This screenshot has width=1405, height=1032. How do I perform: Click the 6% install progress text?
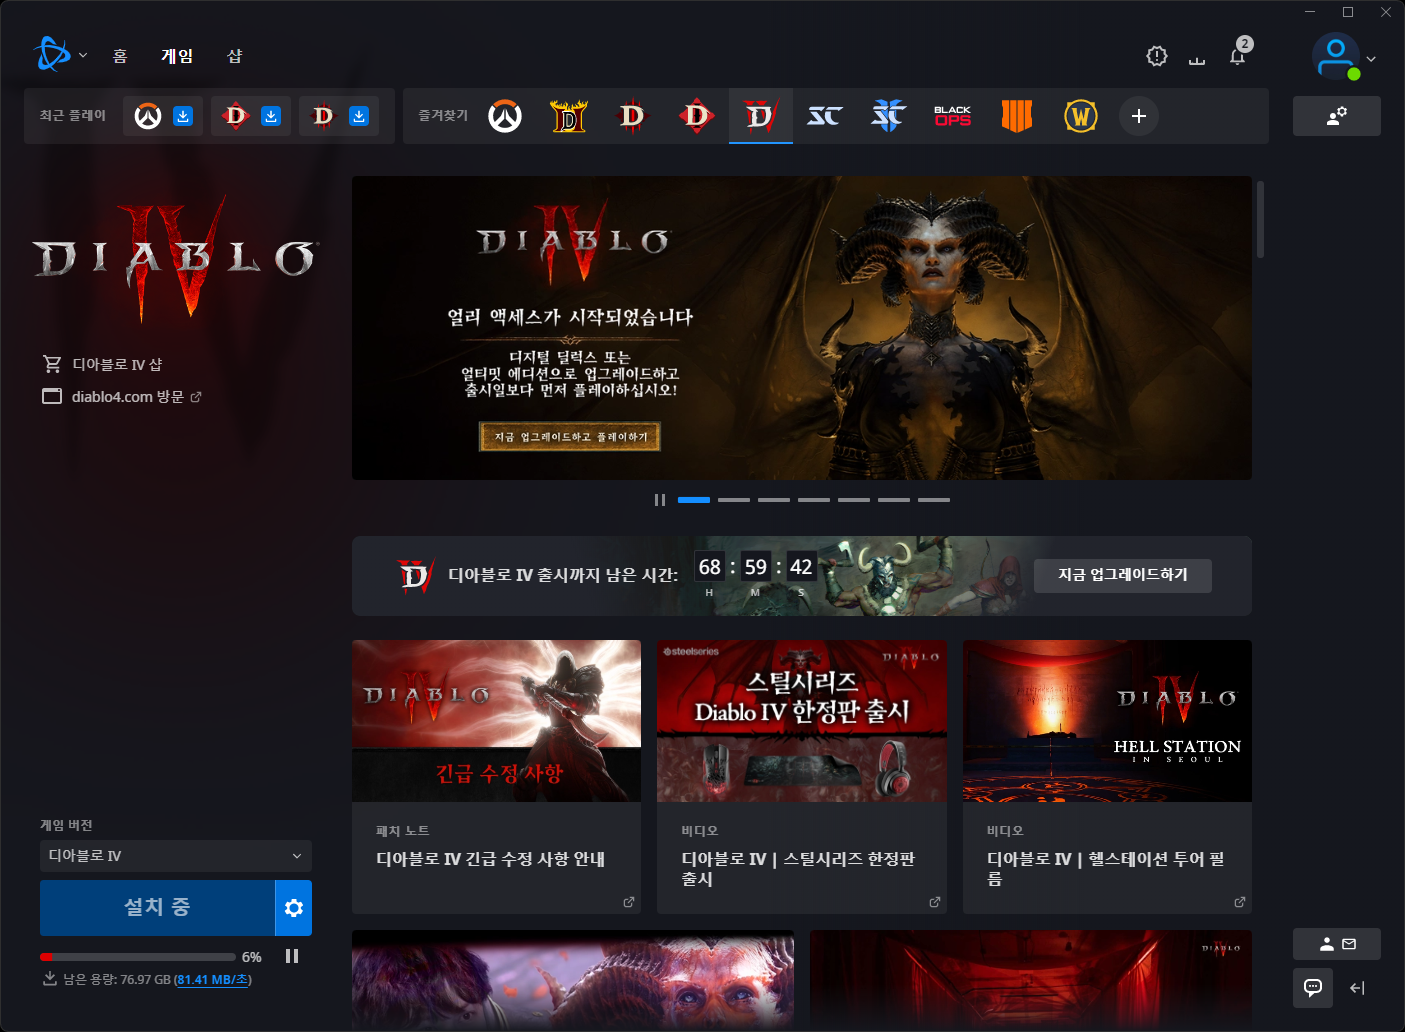pyautogui.click(x=252, y=957)
